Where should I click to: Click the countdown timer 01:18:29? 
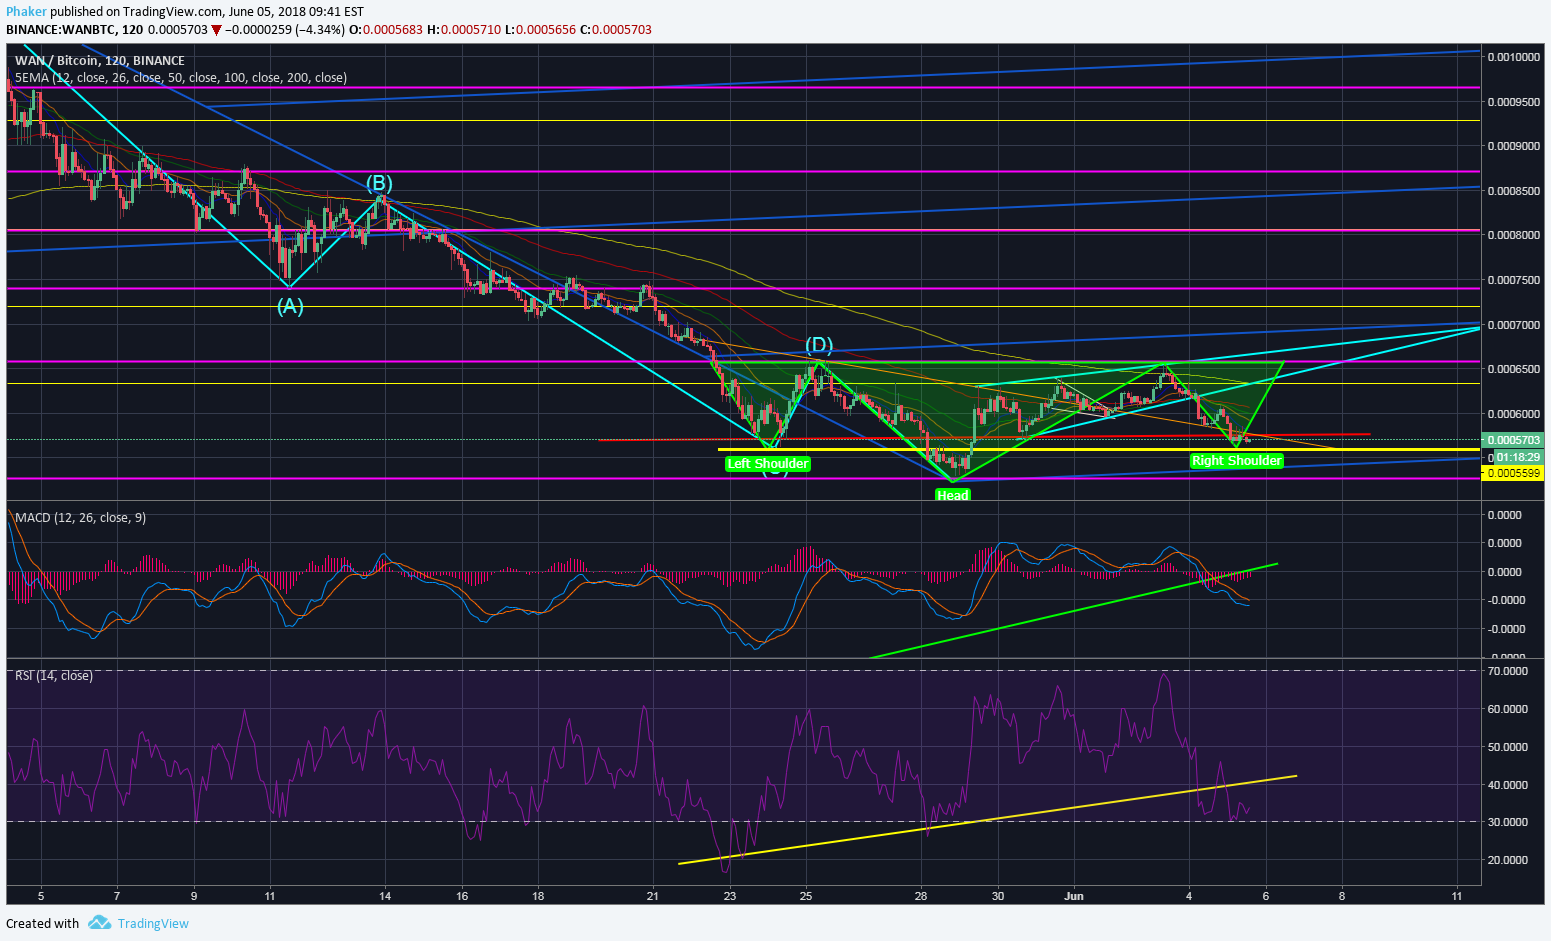[1517, 457]
